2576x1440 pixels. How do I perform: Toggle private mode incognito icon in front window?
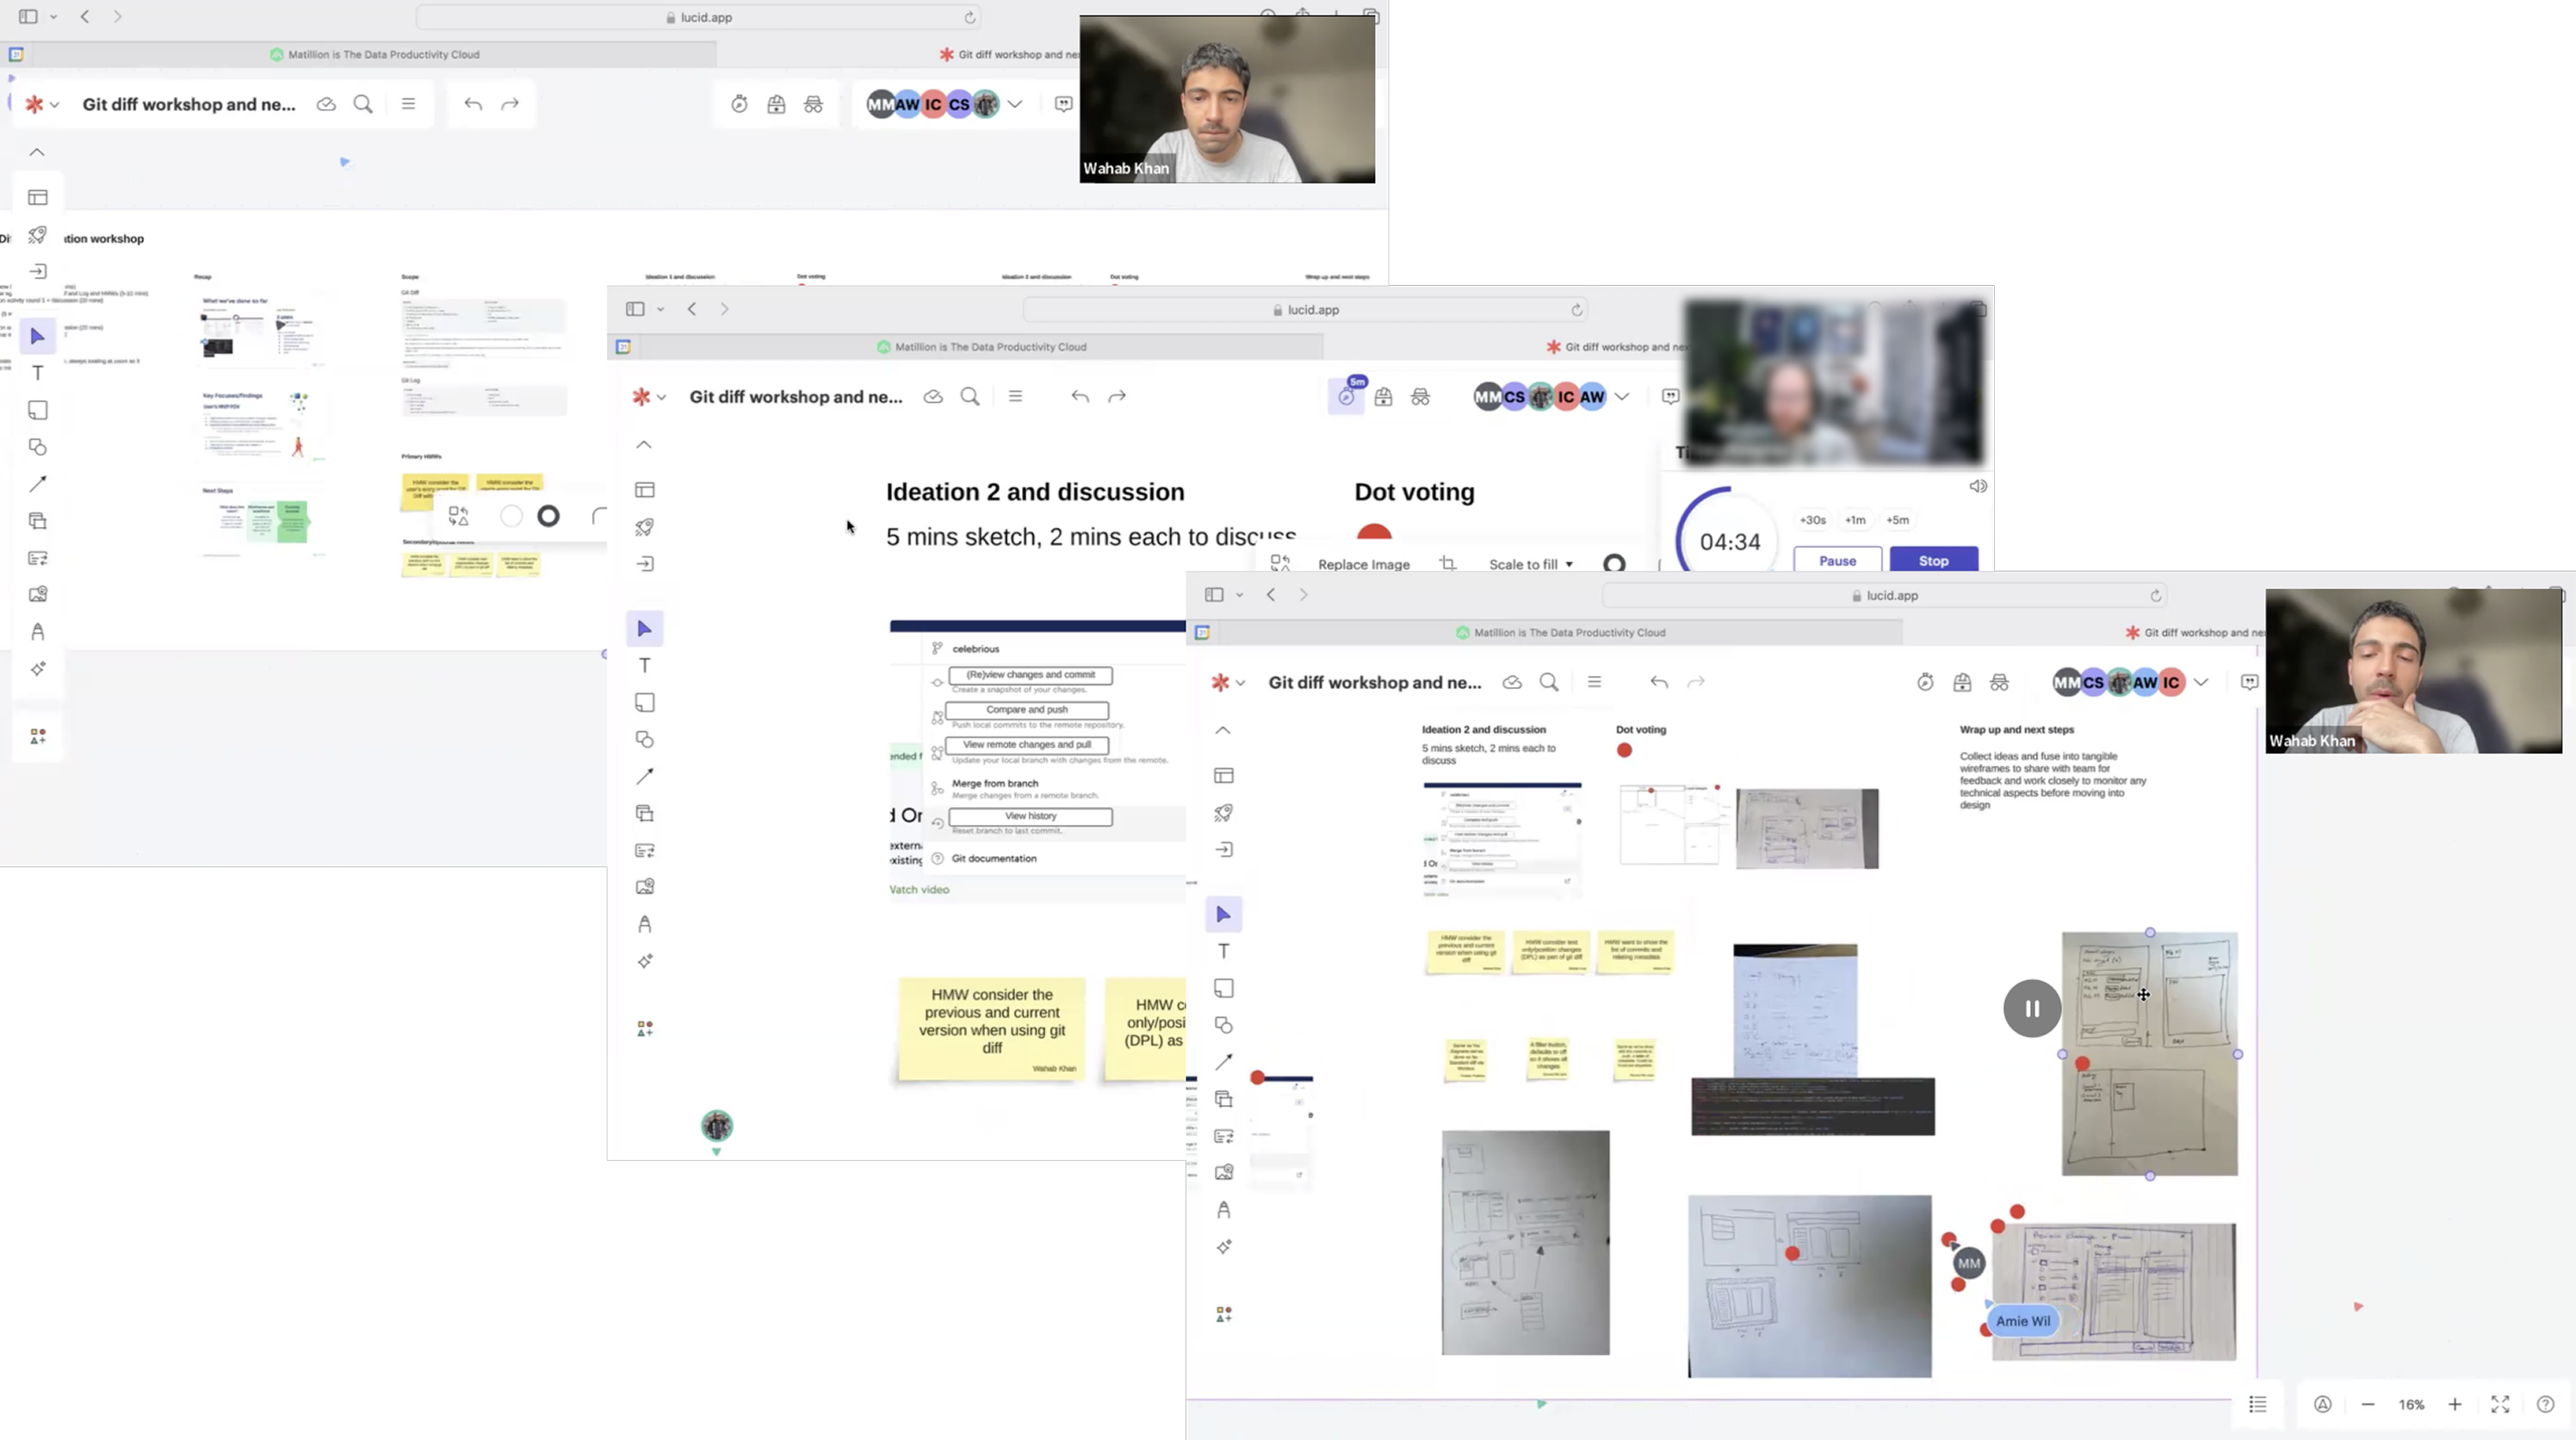point(1999,682)
